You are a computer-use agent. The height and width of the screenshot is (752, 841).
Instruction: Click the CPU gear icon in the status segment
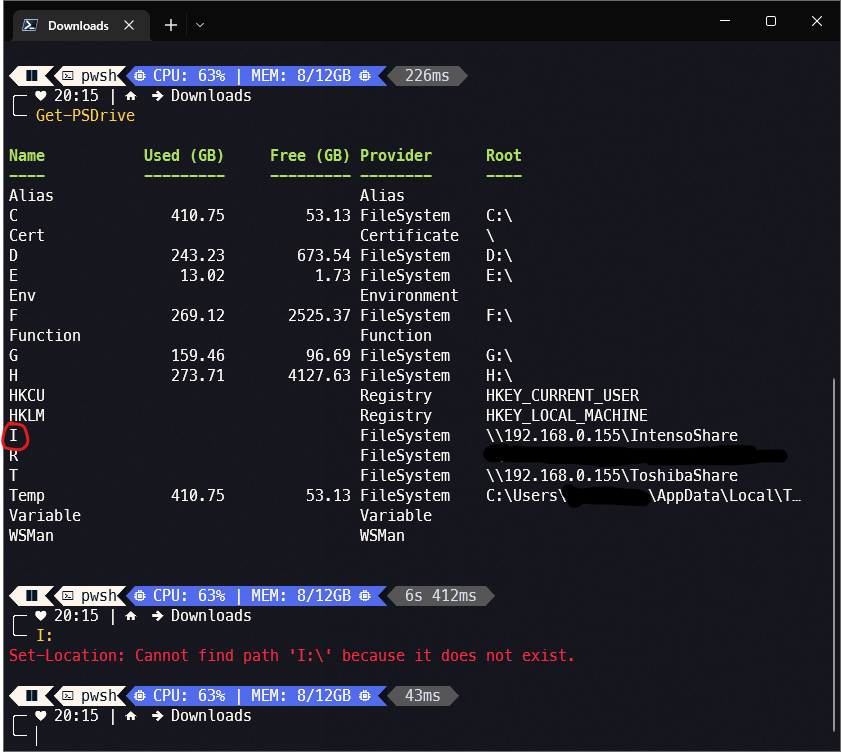(141, 75)
